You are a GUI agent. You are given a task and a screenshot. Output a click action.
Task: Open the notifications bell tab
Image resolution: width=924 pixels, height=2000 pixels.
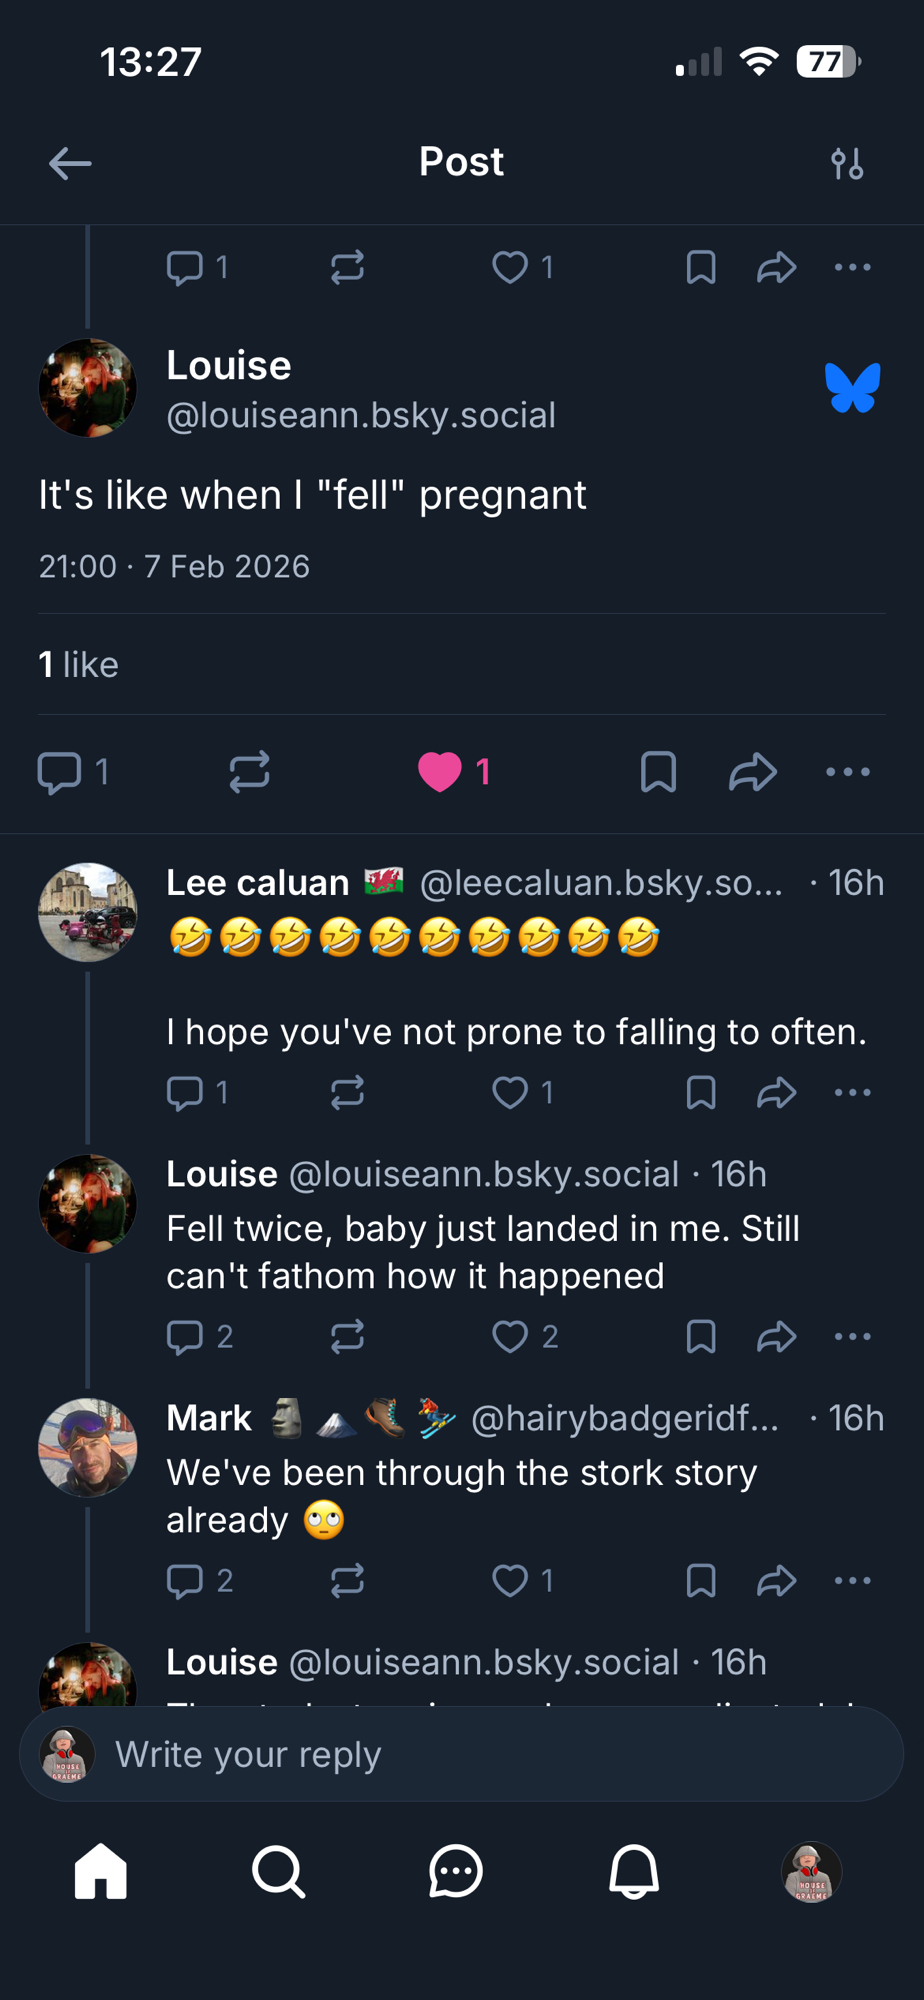pyautogui.click(x=634, y=1871)
